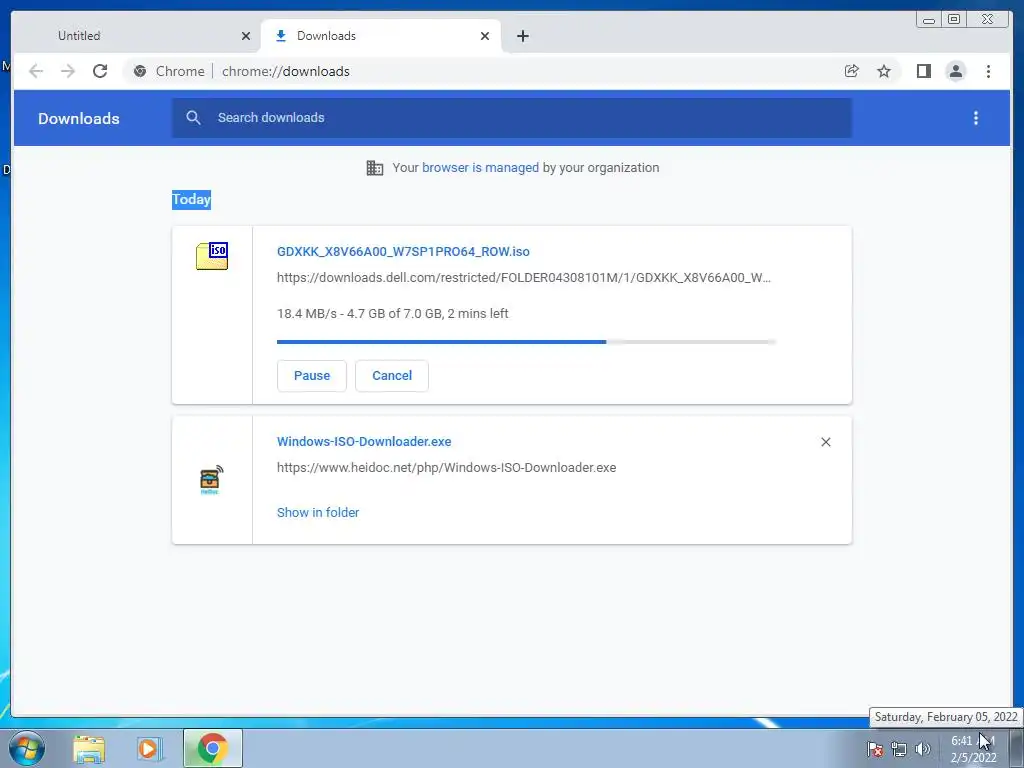The height and width of the screenshot is (768, 1024).
Task: Open Windows Explorer from taskbar
Action: (89, 748)
